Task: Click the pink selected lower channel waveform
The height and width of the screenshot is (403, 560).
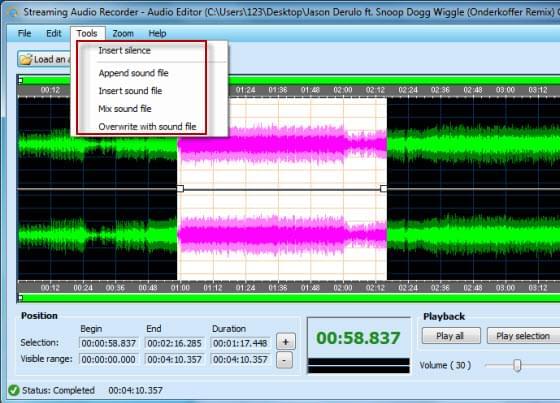Action: (x=282, y=235)
